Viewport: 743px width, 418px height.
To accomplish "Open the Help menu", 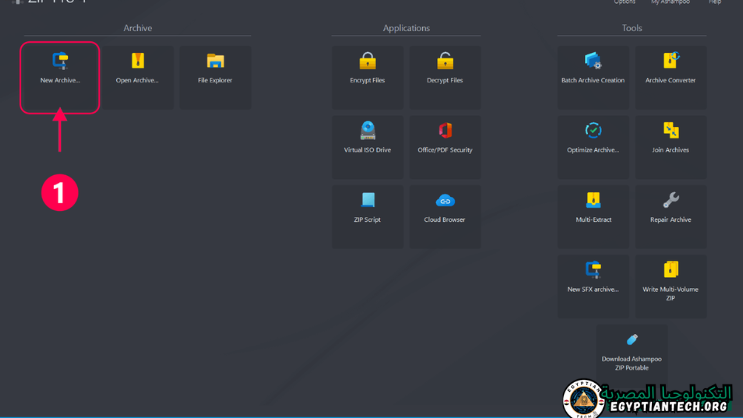I will tap(715, 2).
